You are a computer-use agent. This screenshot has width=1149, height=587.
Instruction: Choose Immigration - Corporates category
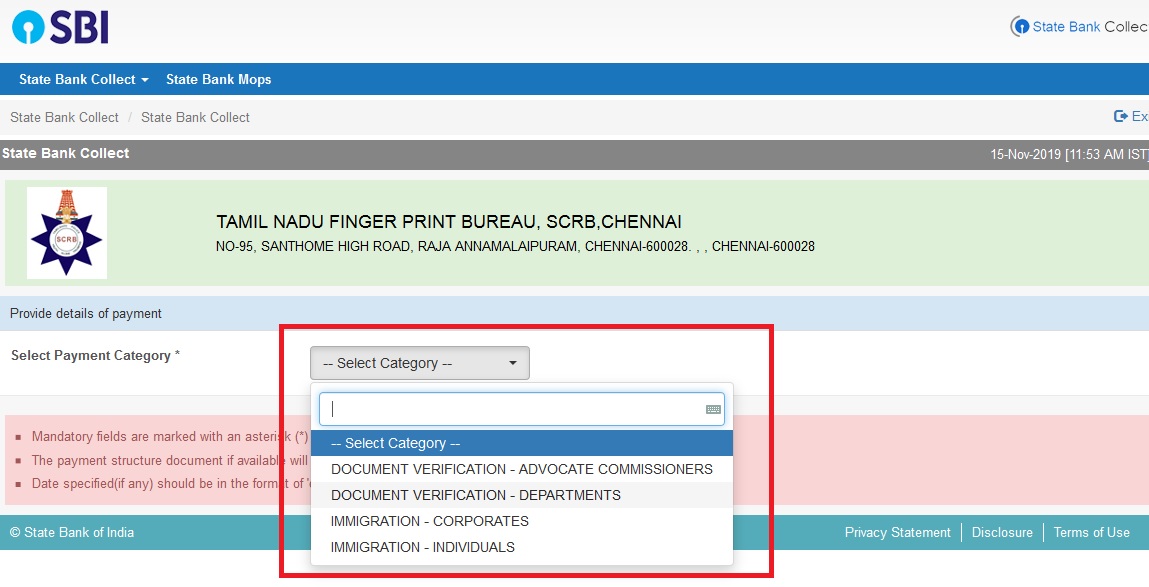click(x=429, y=521)
